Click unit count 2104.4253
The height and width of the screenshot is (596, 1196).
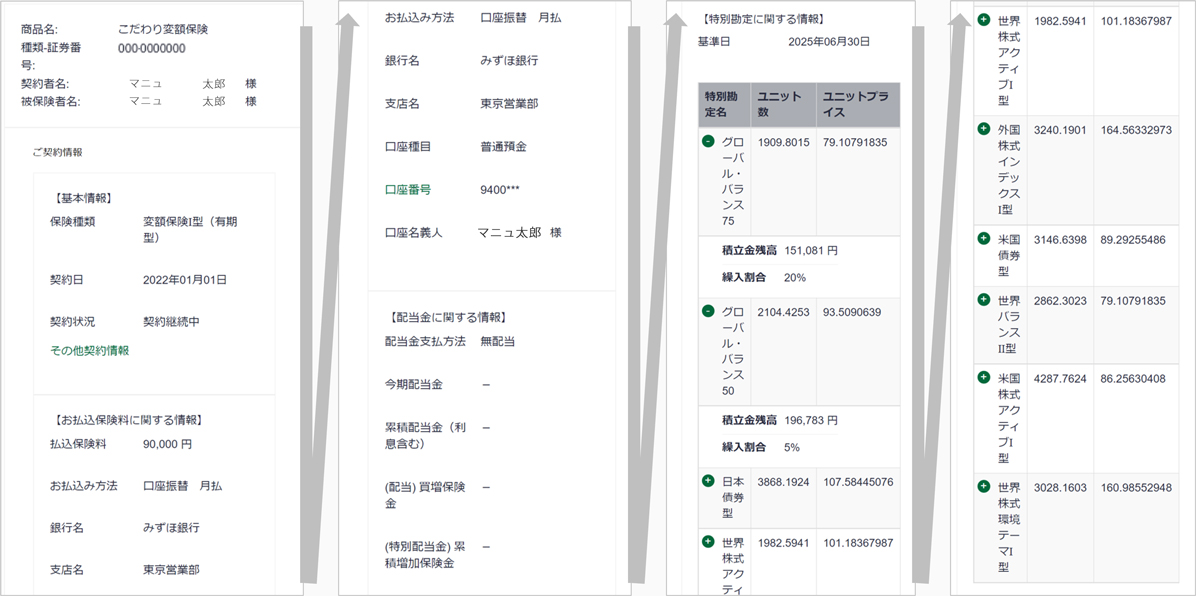pyautogui.click(x=783, y=311)
